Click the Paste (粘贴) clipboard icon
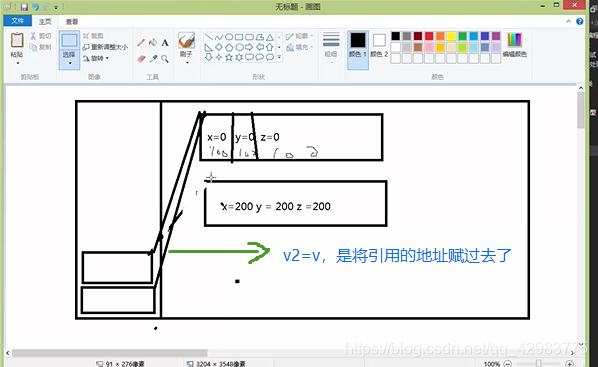The image size is (598, 367). point(17,40)
